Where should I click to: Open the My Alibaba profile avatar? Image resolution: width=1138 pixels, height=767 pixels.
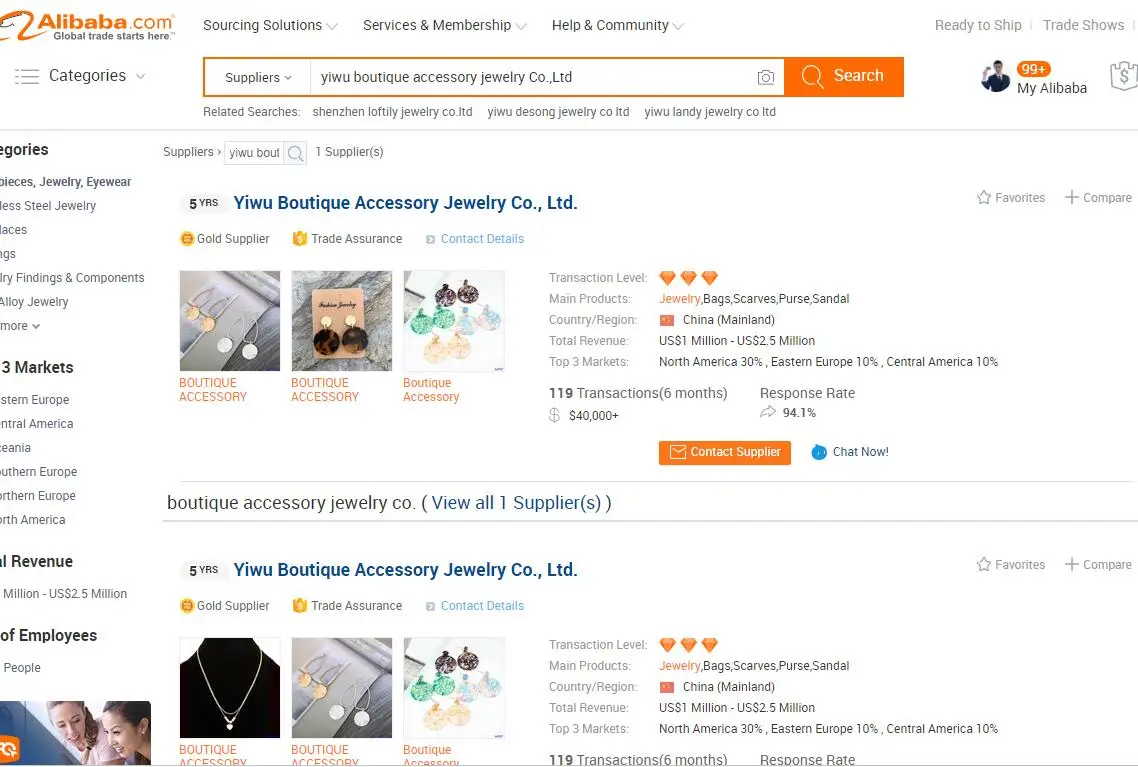pyautogui.click(x=995, y=77)
